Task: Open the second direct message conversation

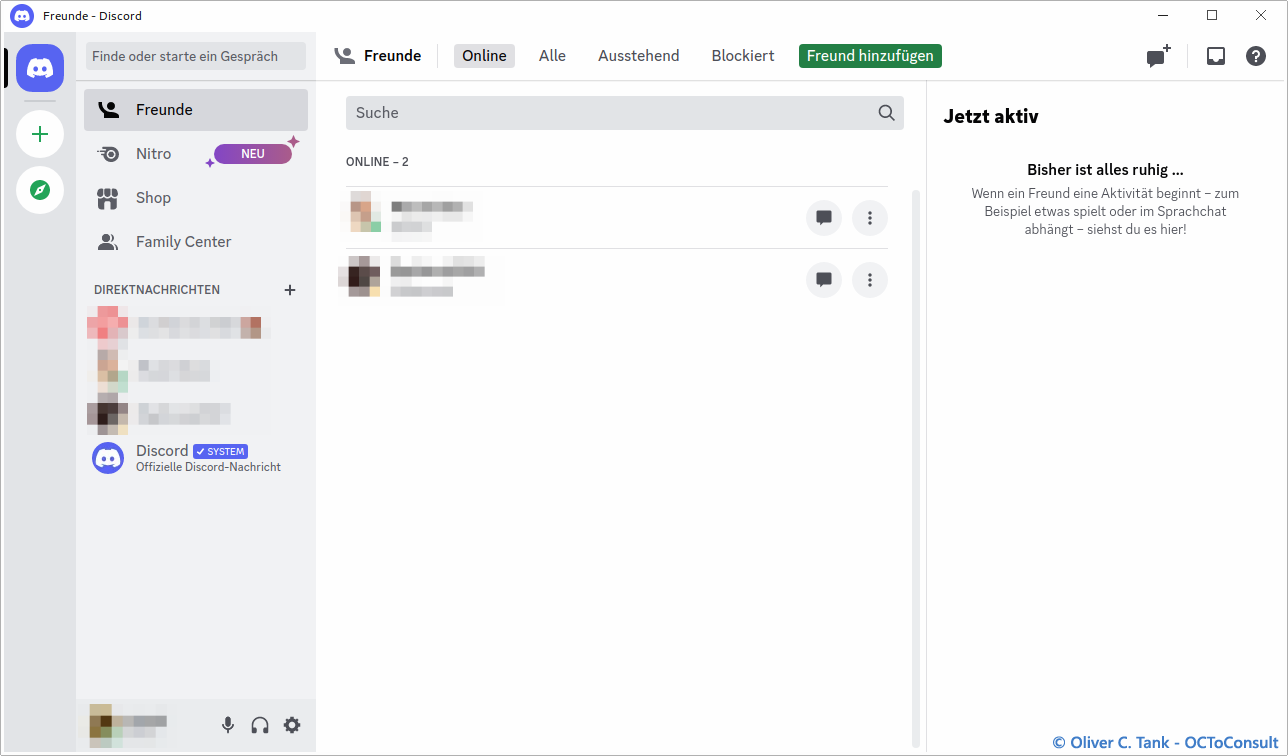Action: (x=196, y=370)
